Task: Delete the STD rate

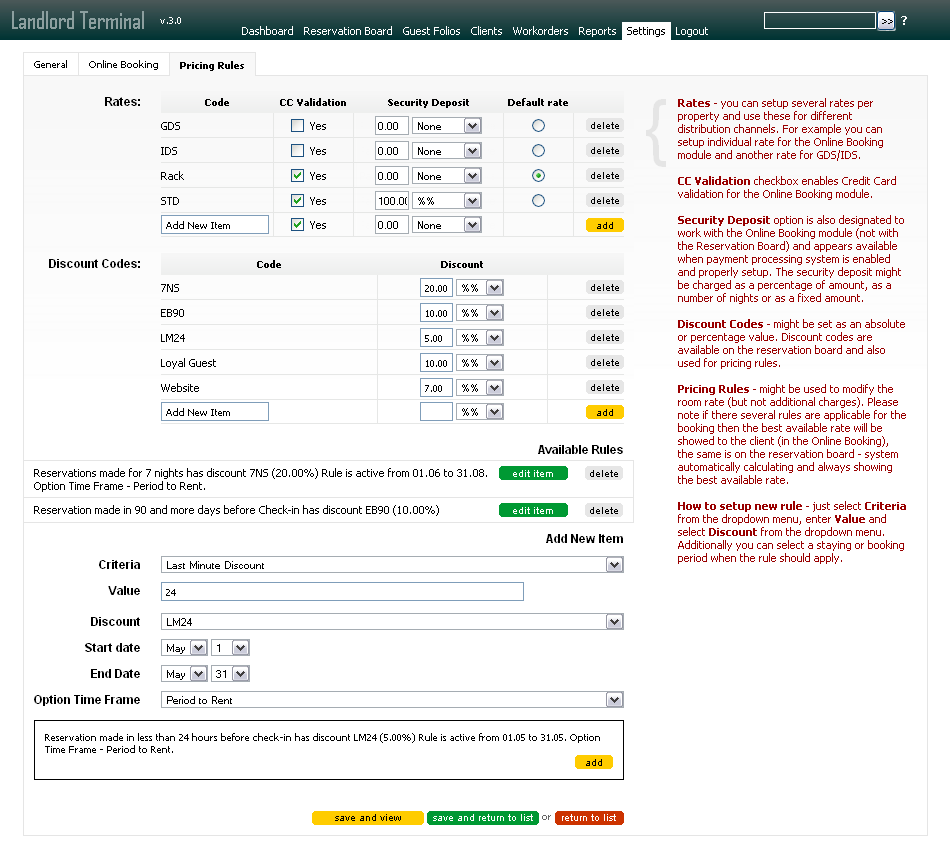Action: pos(605,201)
